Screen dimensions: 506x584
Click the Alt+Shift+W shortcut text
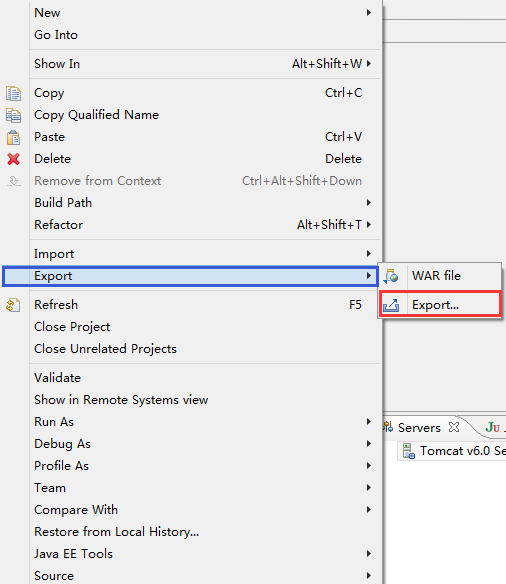[x=327, y=64]
